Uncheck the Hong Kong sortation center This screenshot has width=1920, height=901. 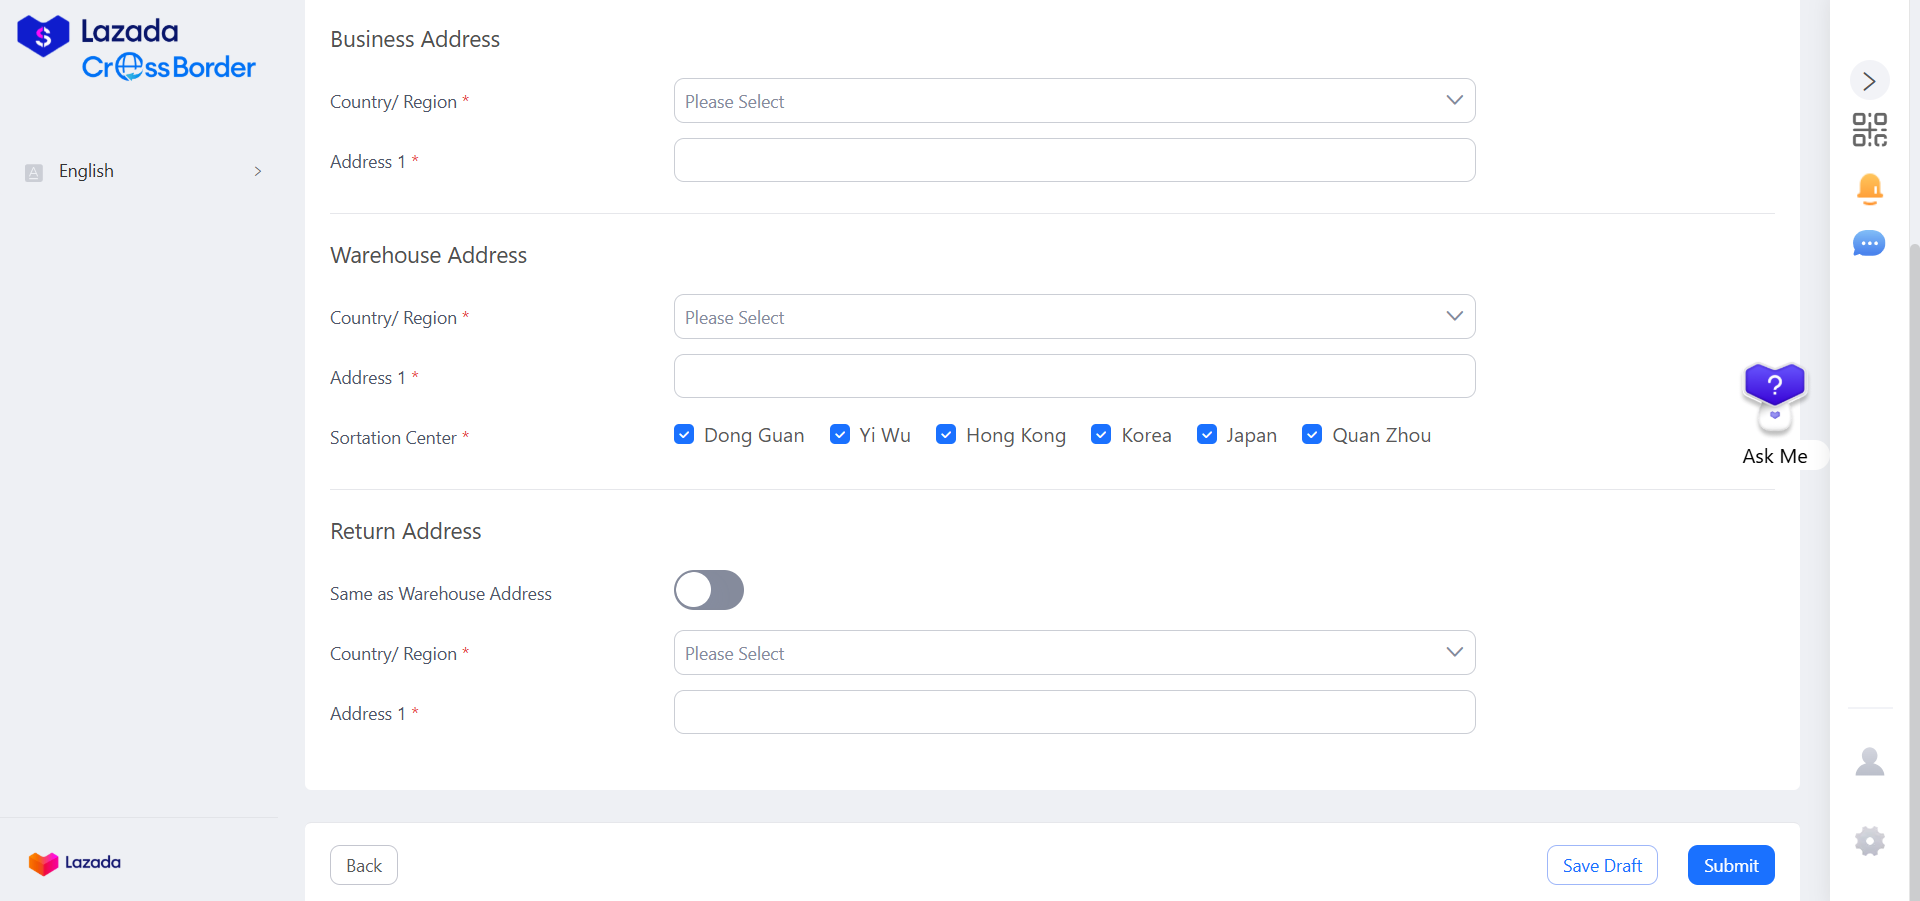click(946, 434)
